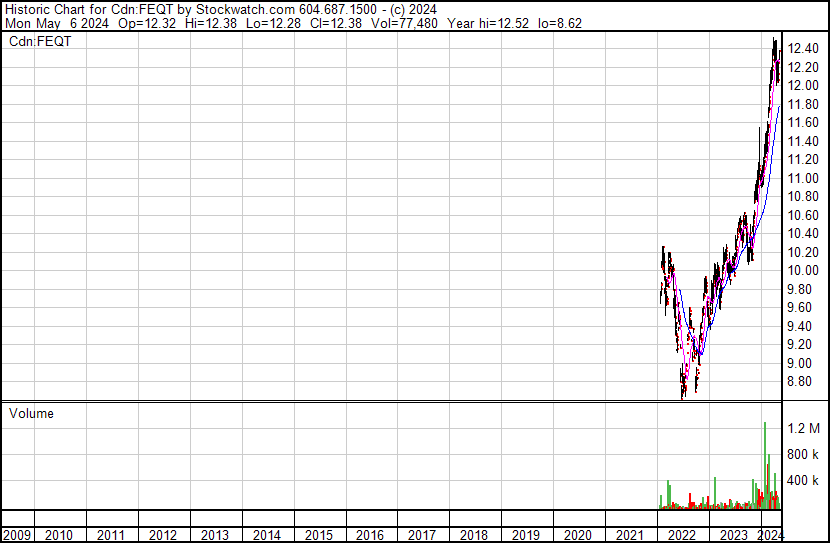
Task: Click the Volume panel label
Action: tap(31, 413)
